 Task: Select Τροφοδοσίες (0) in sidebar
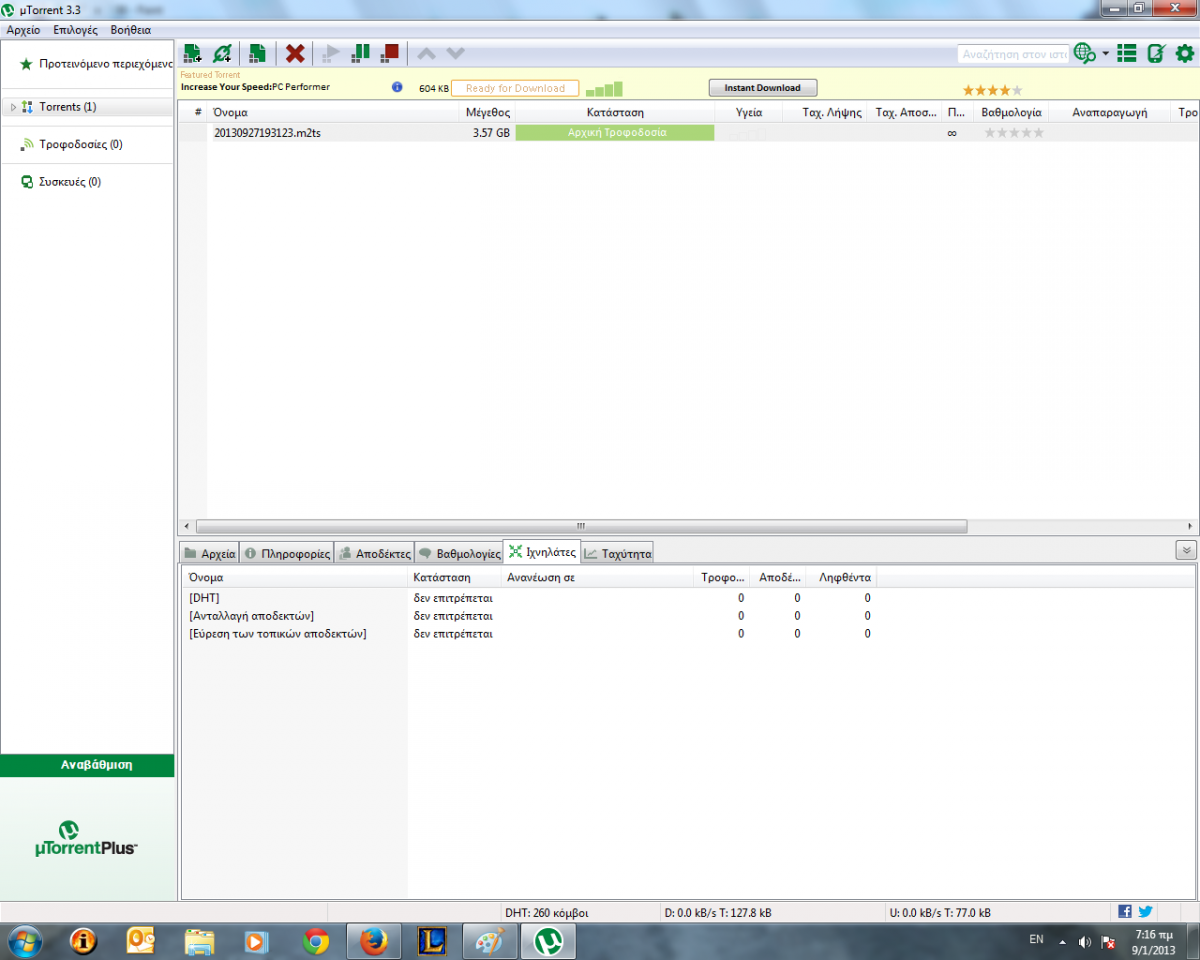[x=80, y=145]
